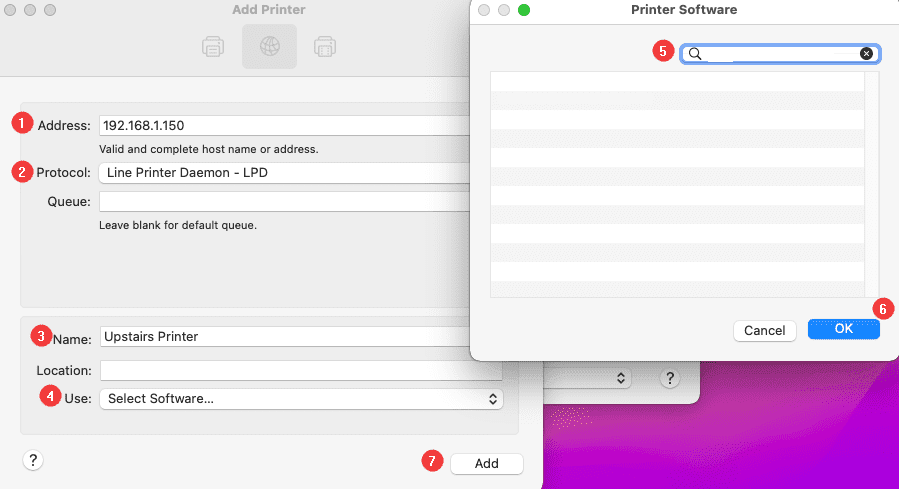Open the Use Select Software dropdown
Screen dimensions: 899x489
[300, 399]
